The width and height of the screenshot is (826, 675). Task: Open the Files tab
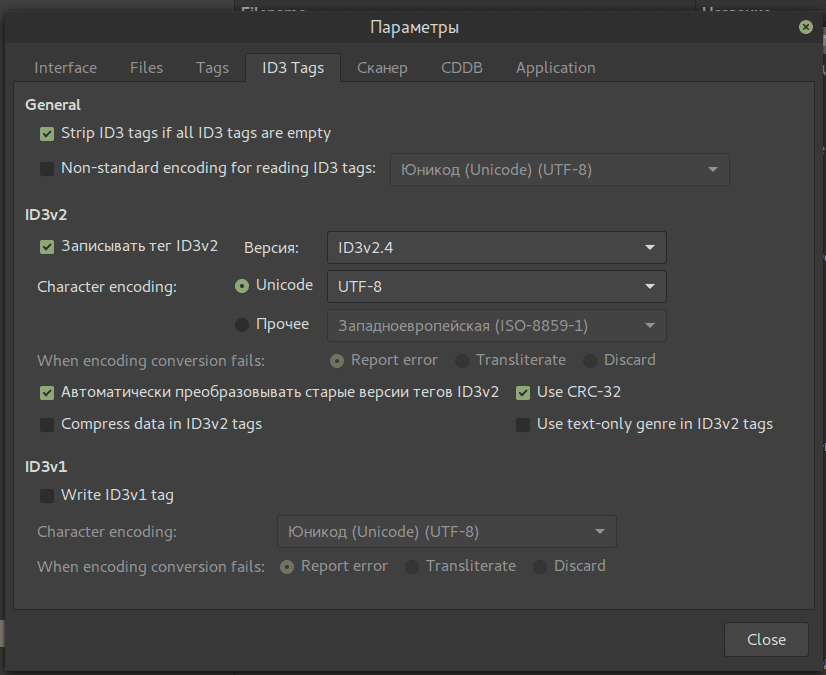146,68
